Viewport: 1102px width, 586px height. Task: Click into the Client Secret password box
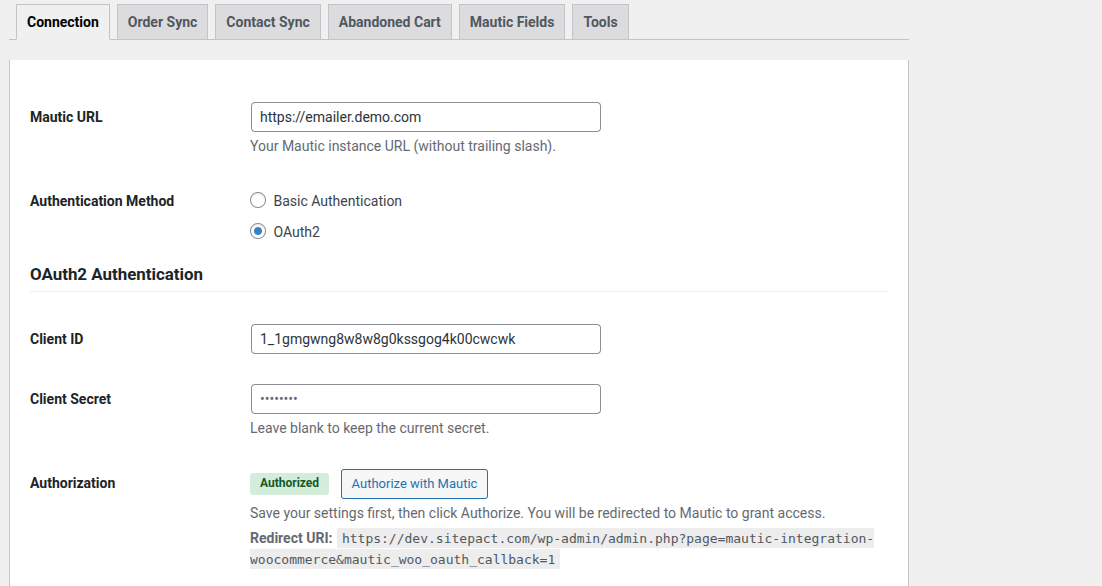(x=425, y=399)
